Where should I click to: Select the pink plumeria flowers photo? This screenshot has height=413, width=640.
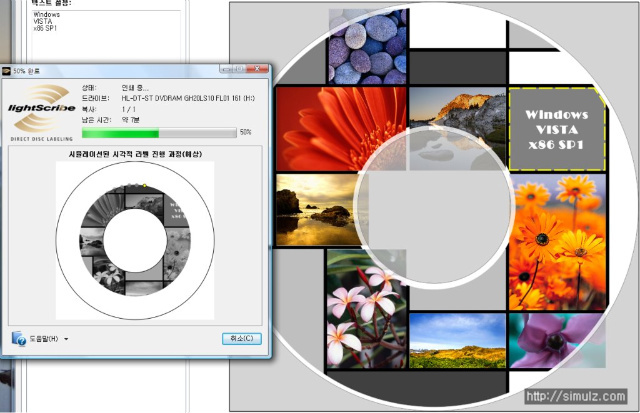point(367,309)
